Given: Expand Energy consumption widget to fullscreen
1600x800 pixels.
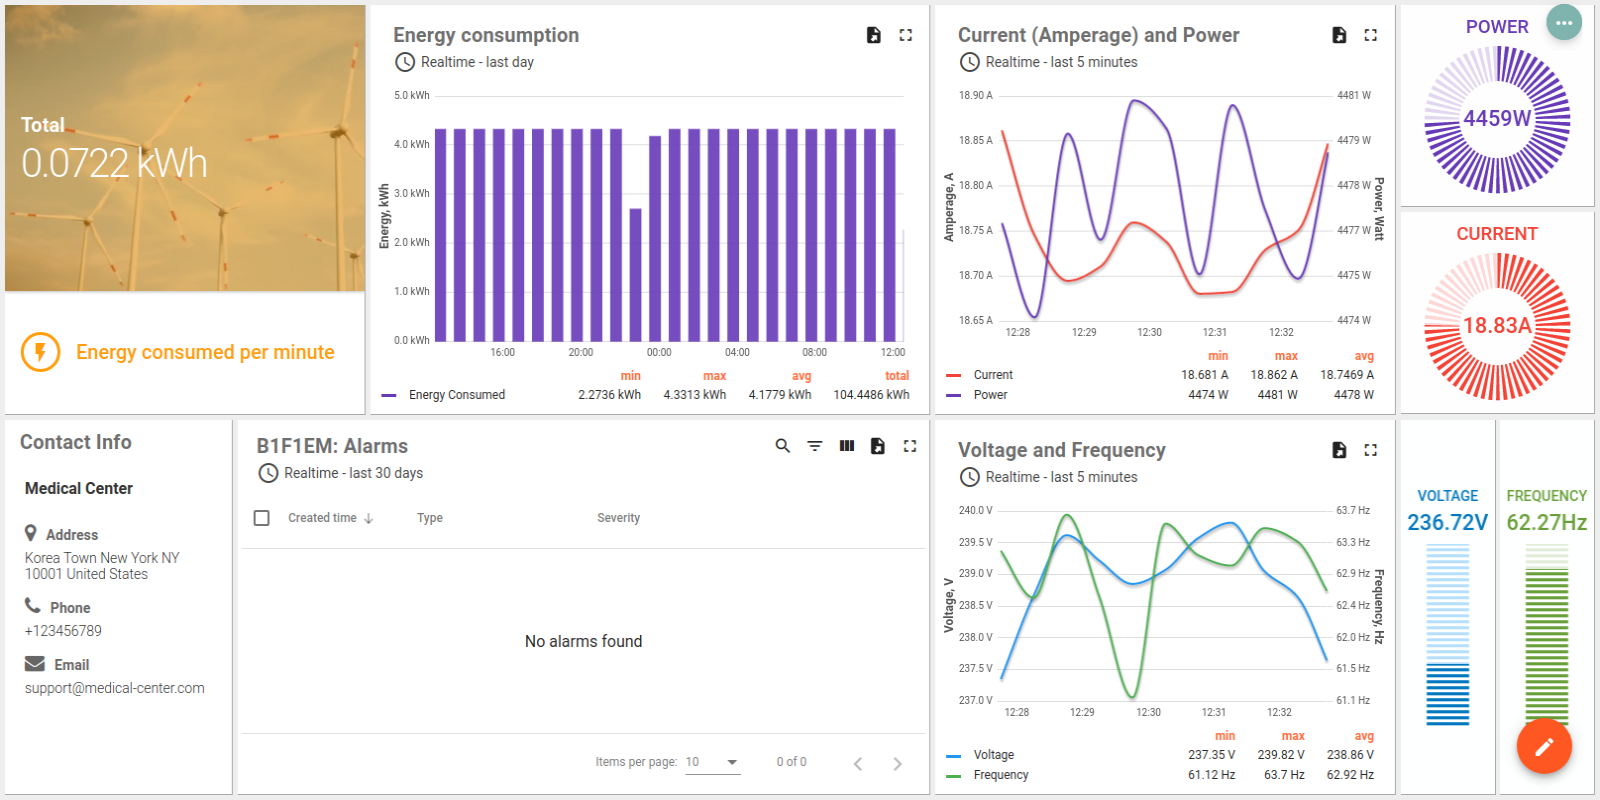Looking at the screenshot, I should pos(906,35).
